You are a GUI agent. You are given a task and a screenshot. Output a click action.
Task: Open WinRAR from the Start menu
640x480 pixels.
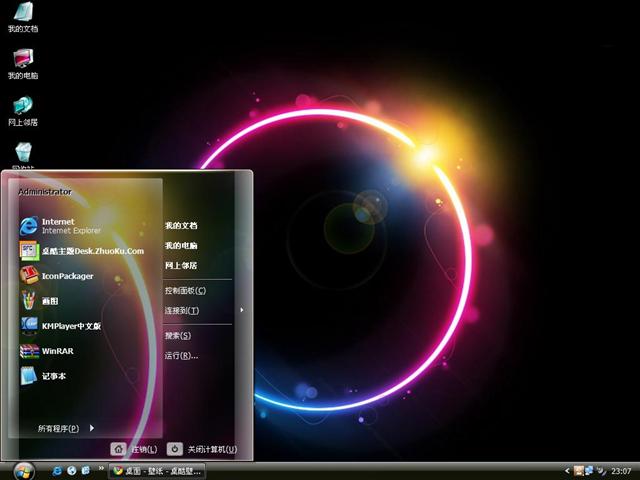[x=57, y=351]
